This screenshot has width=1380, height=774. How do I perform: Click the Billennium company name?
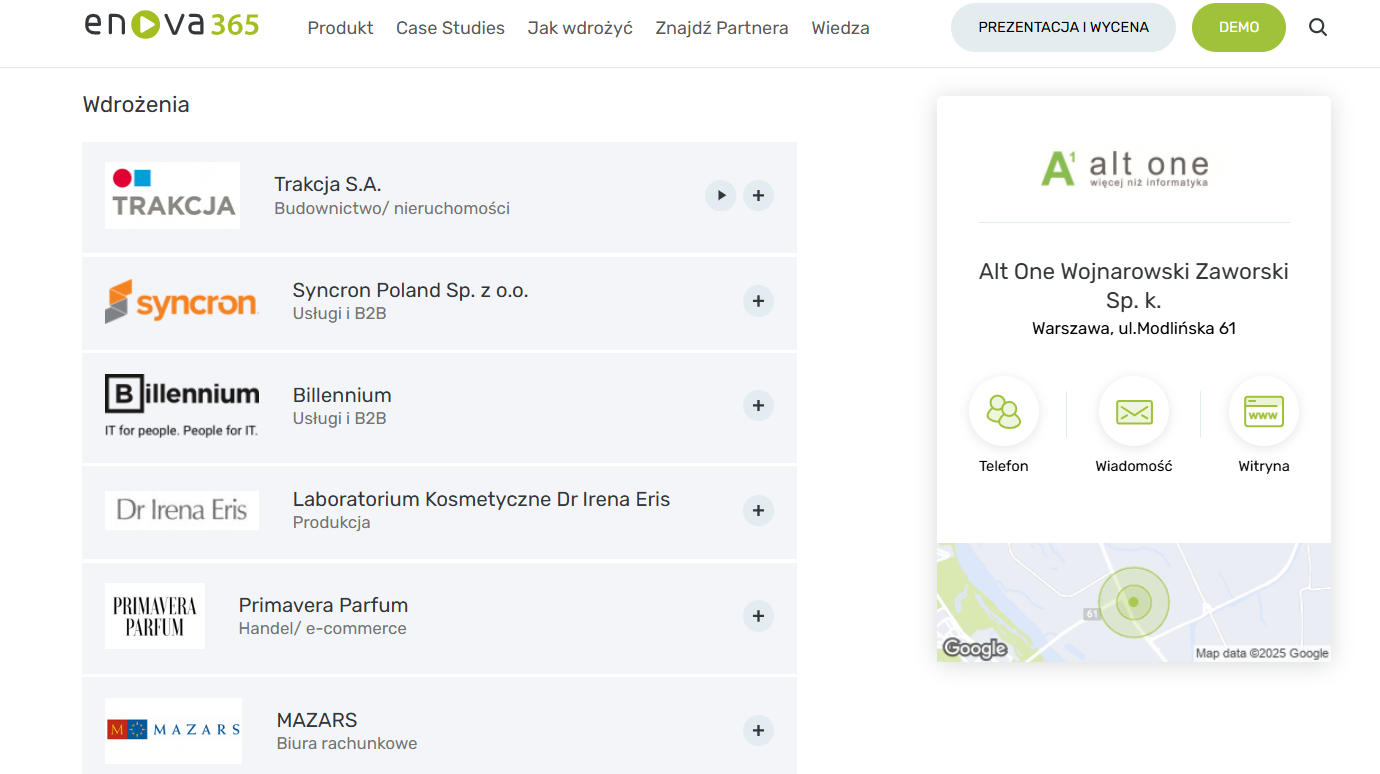(x=342, y=395)
